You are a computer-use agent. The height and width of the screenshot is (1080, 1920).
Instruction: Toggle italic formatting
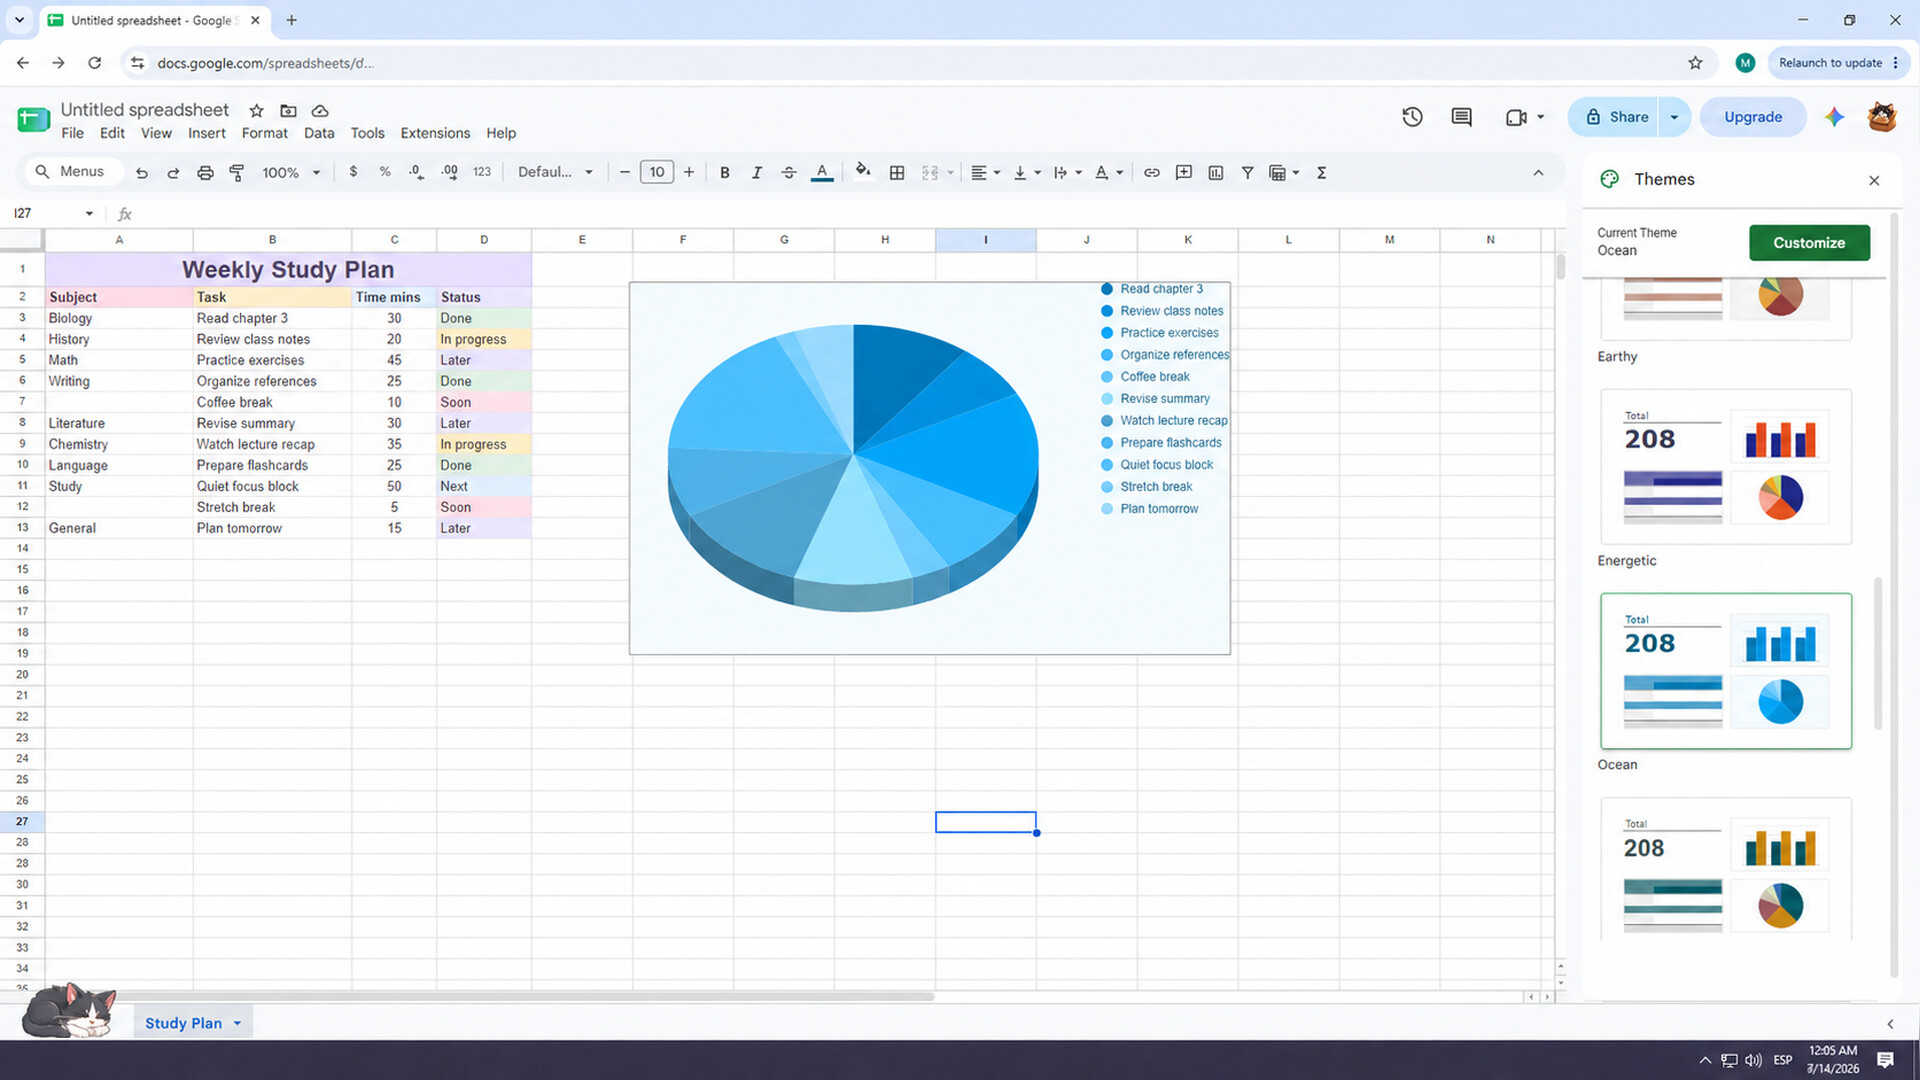pyautogui.click(x=757, y=173)
